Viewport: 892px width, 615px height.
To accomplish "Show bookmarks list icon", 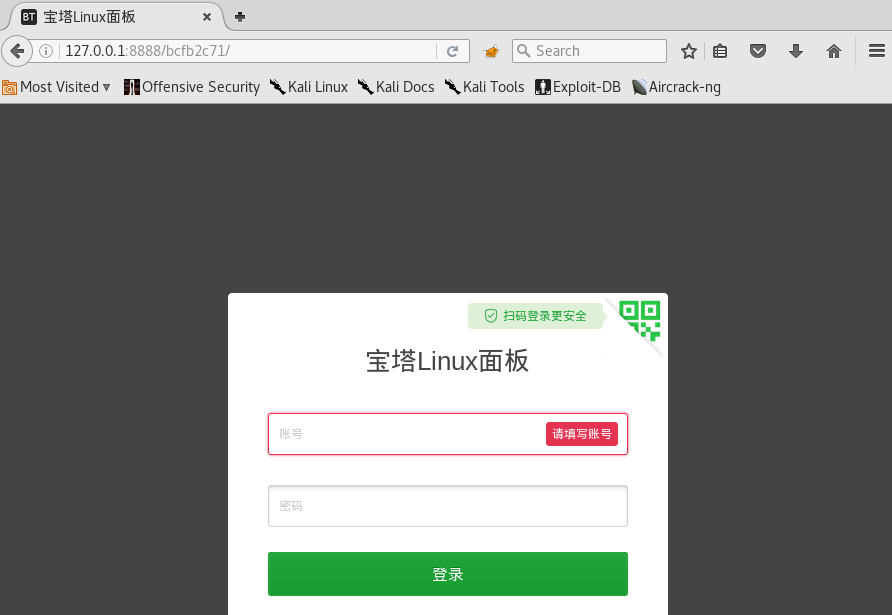I will 720,51.
